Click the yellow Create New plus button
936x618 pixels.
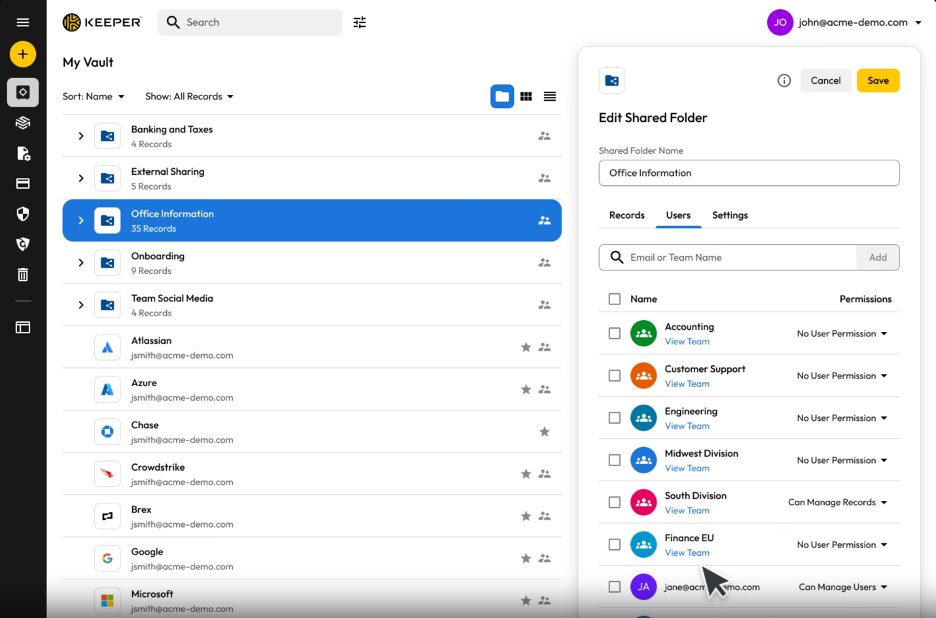coord(22,54)
